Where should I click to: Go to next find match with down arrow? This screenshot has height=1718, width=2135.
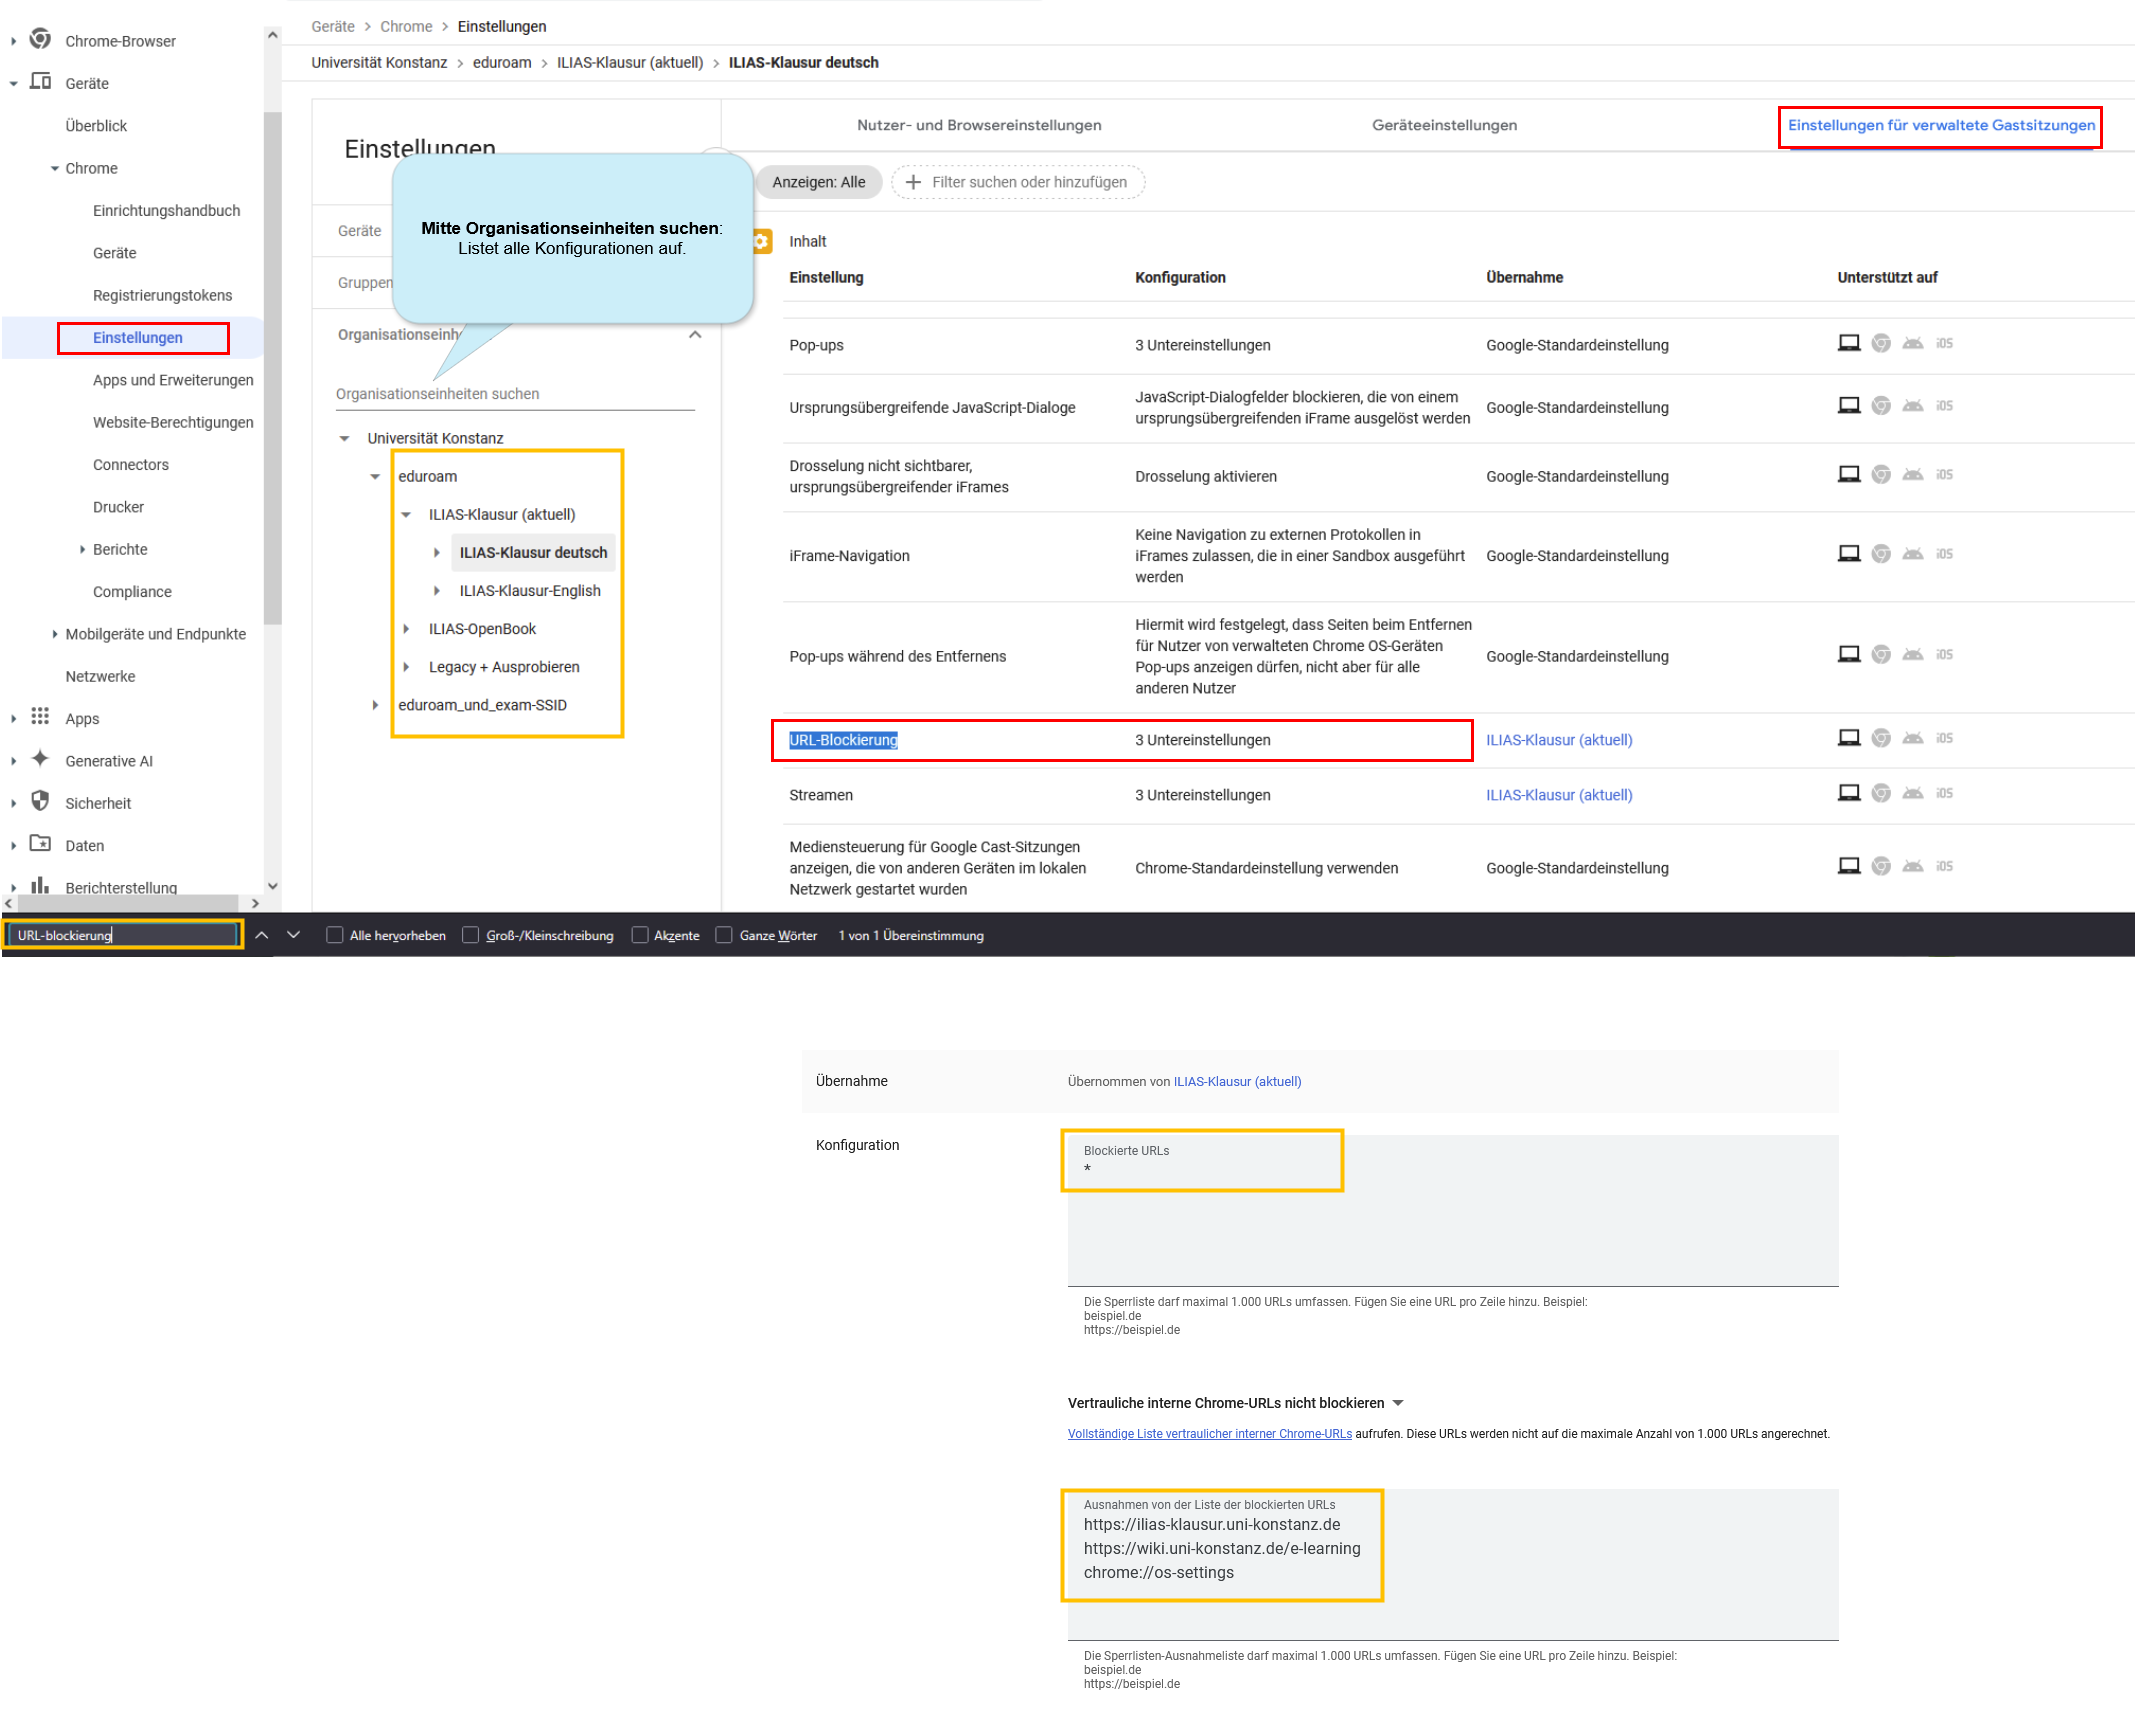tap(293, 935)
